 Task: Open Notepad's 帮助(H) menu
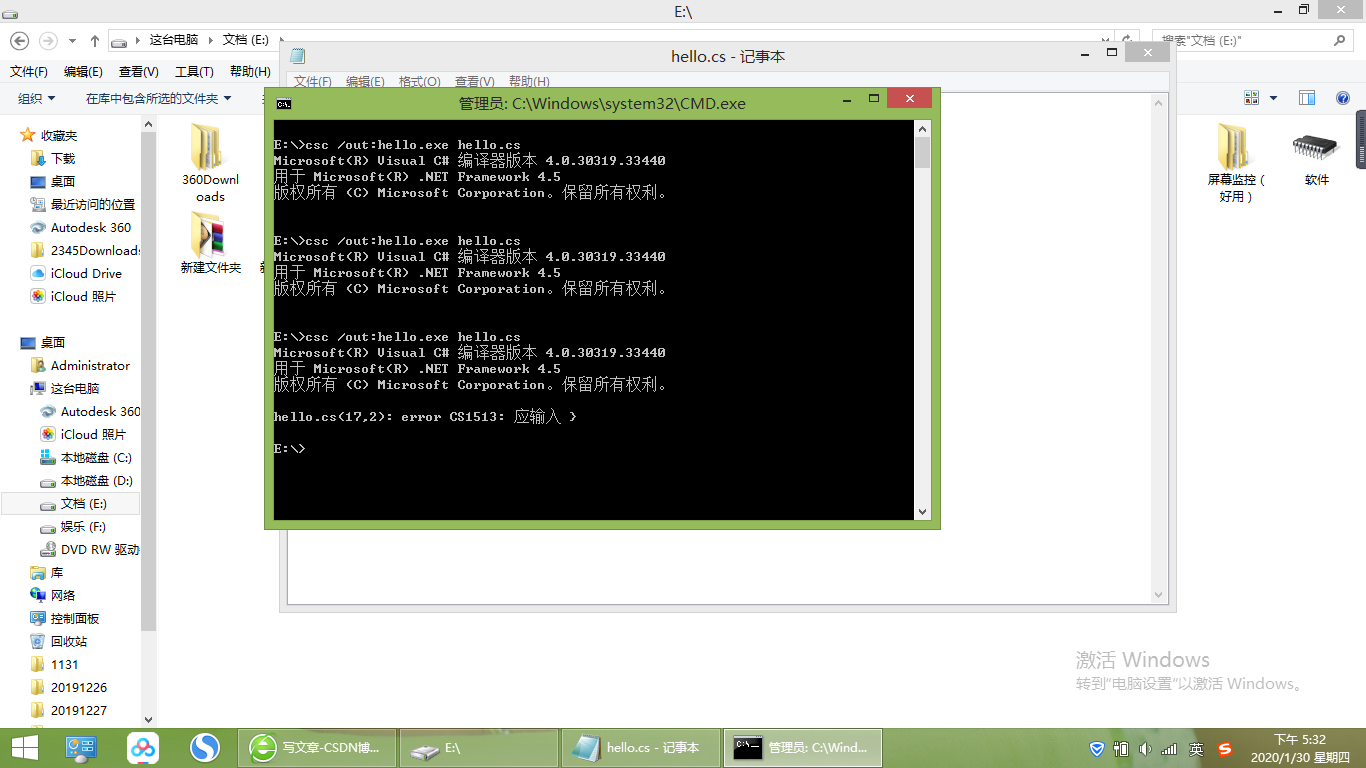529,81
